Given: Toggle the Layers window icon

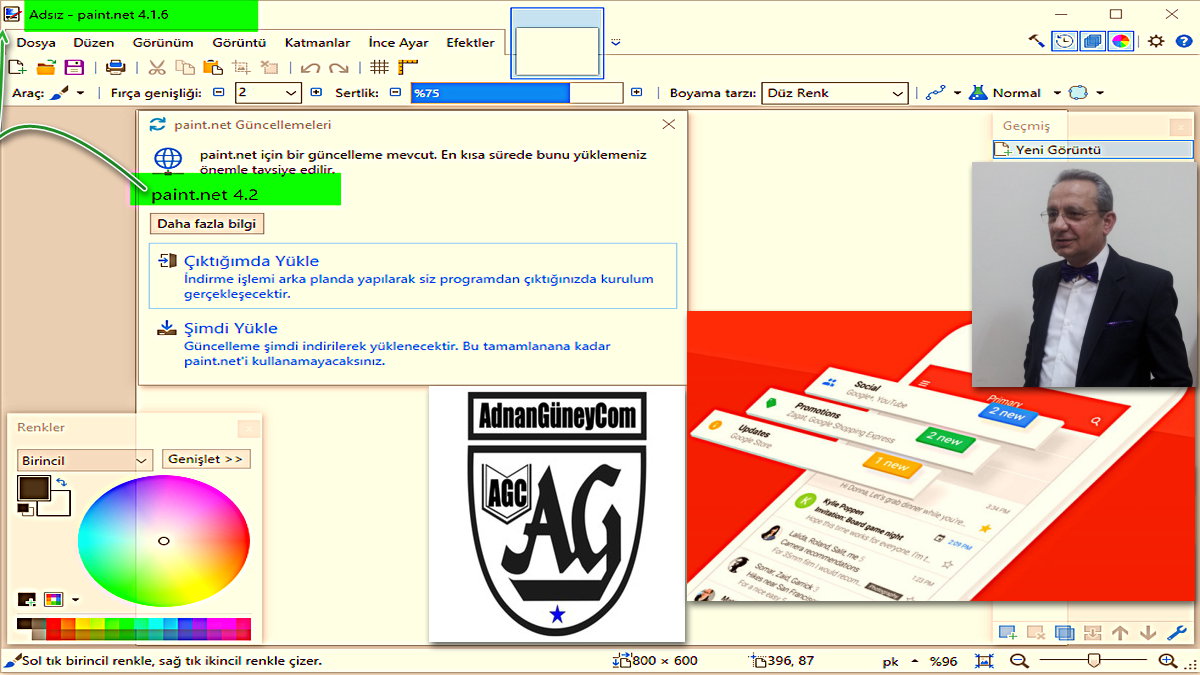Looking at the screenshot, I should click(1093, 41).
